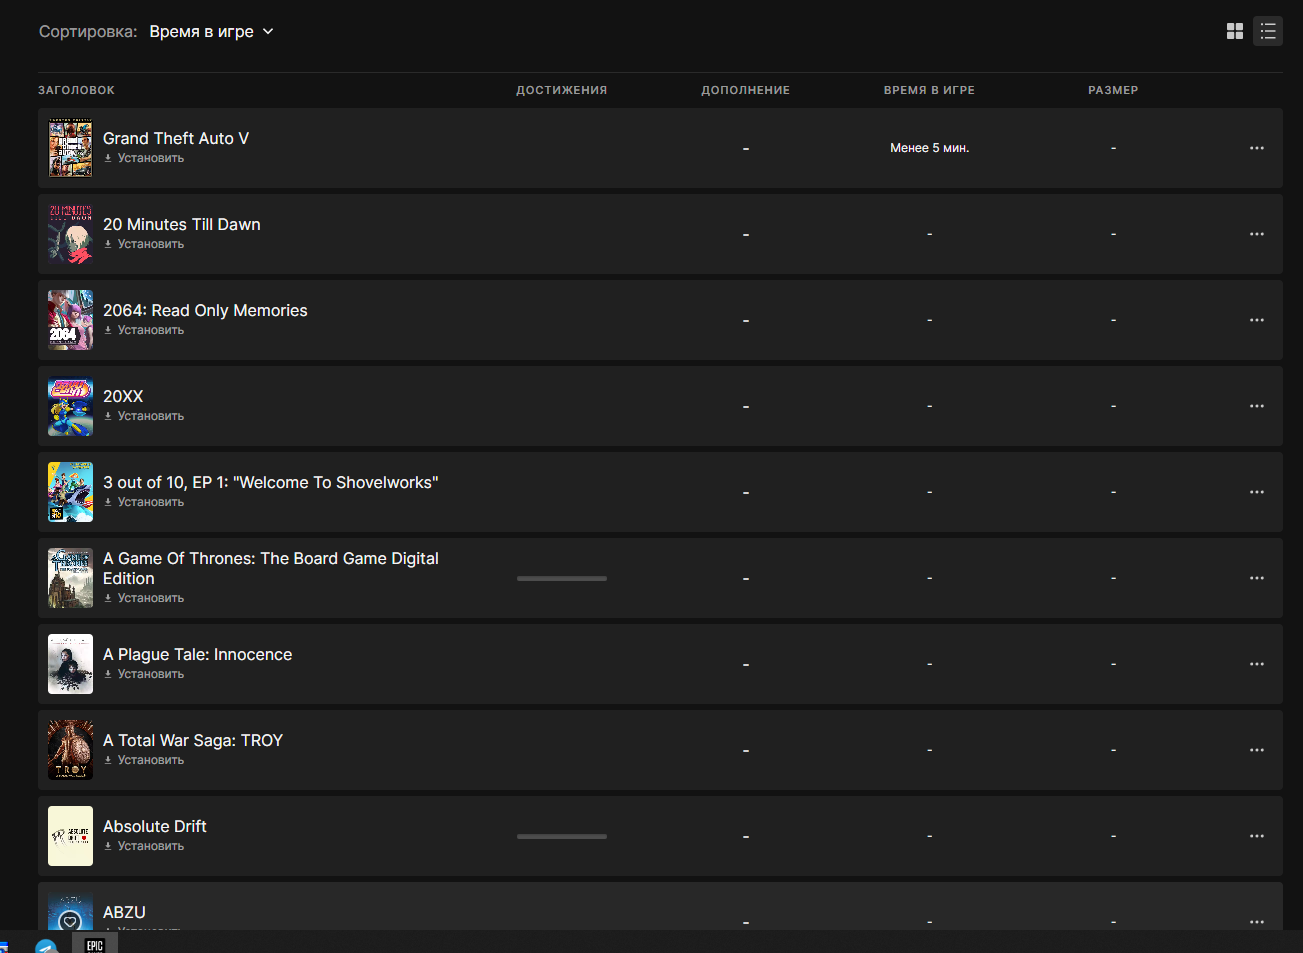
Task: Install A Total War Saga: TROY
Action: pos(144,760)
